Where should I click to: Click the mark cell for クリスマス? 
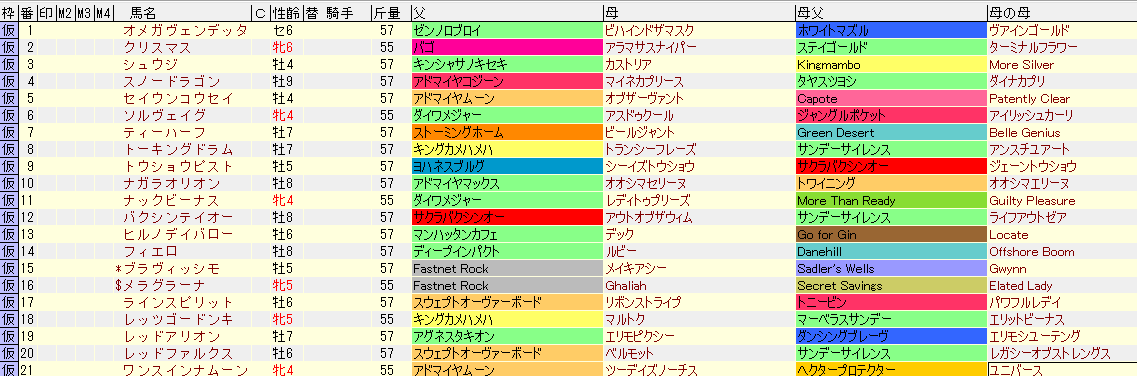pos(46,47)
